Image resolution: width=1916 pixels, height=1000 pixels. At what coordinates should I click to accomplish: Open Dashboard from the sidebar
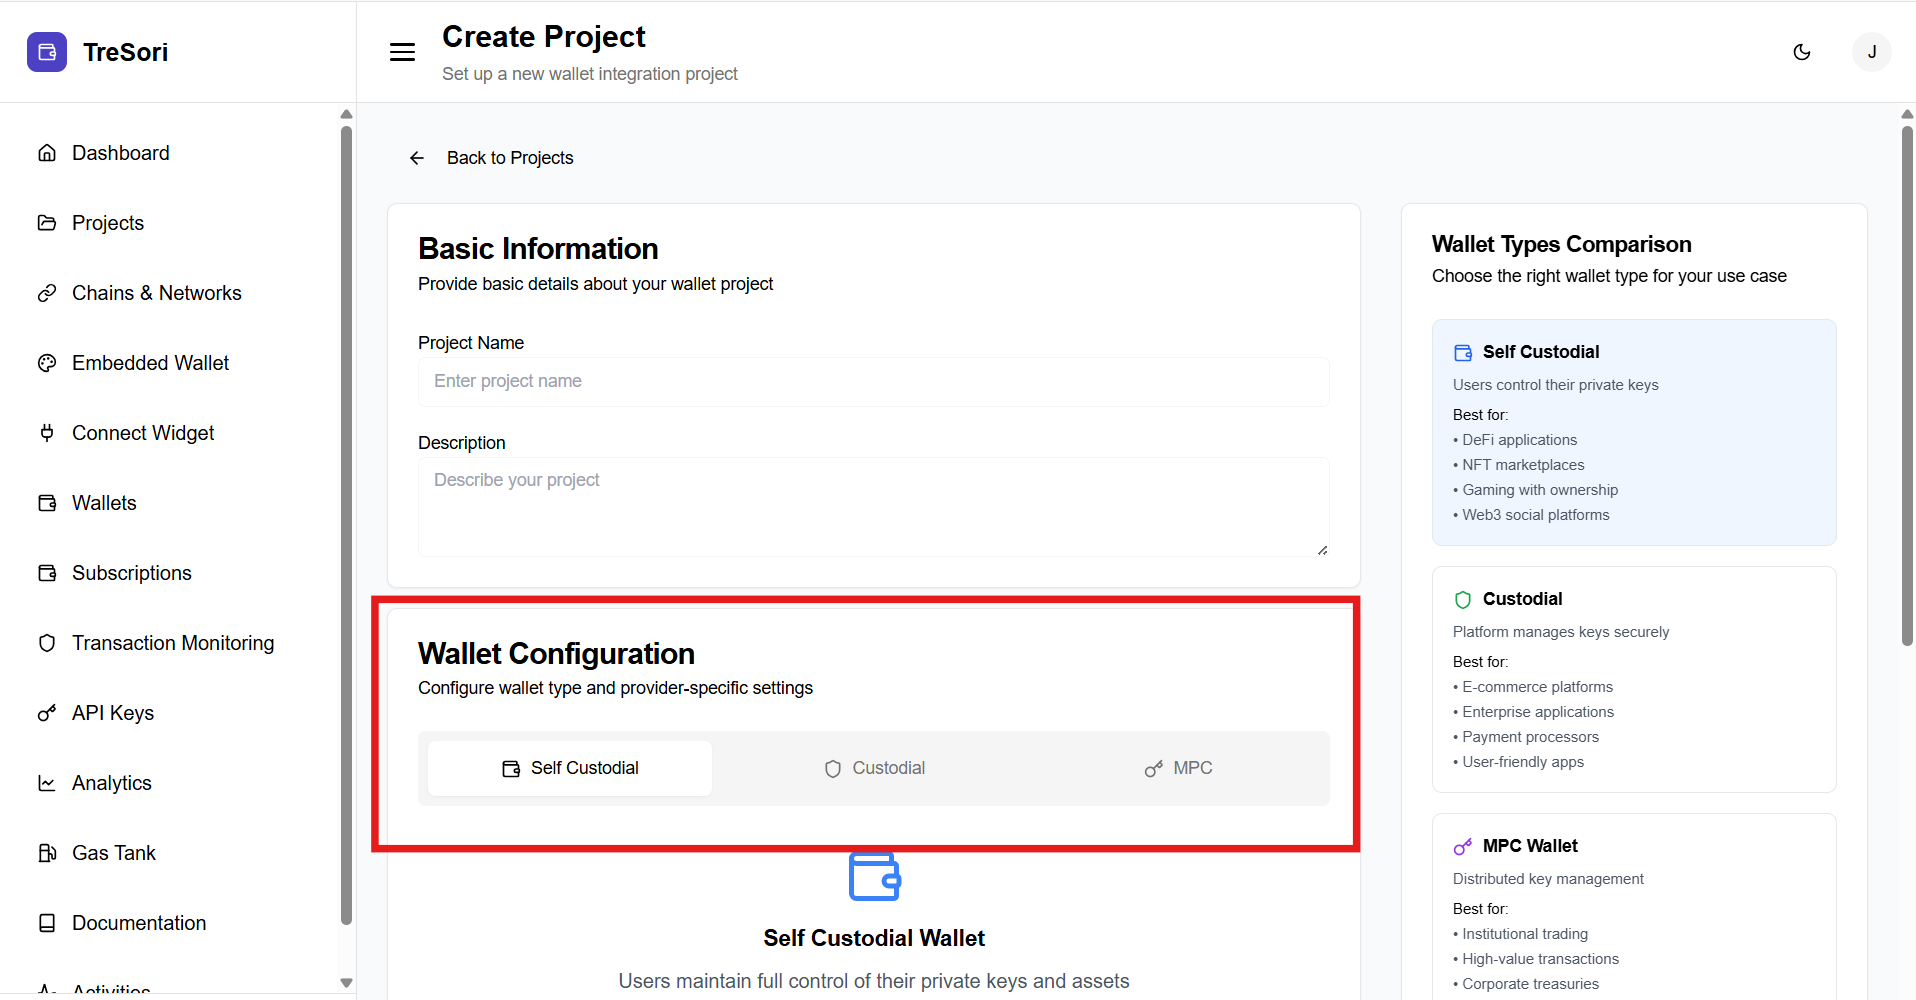pyautogui.click(x=120, y=153)
